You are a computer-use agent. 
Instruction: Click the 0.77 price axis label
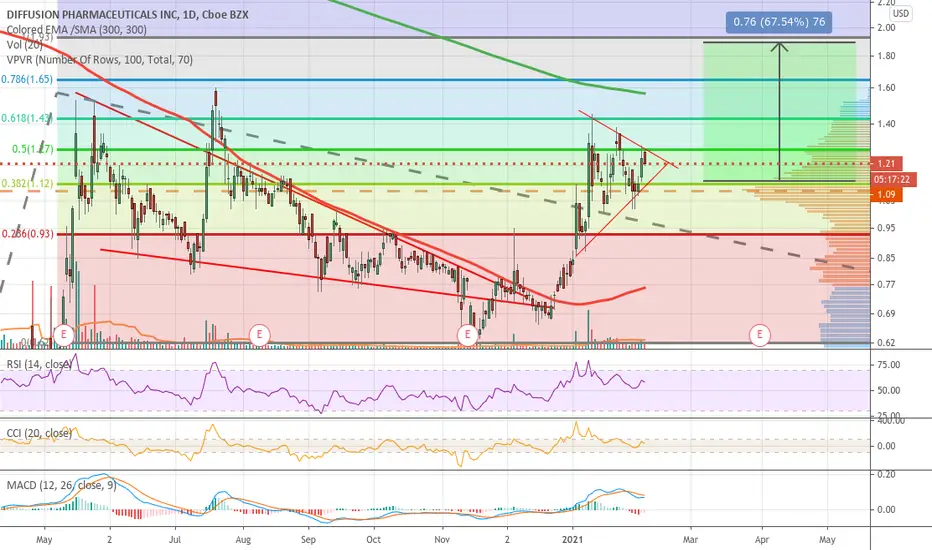[x=886, y=285]
